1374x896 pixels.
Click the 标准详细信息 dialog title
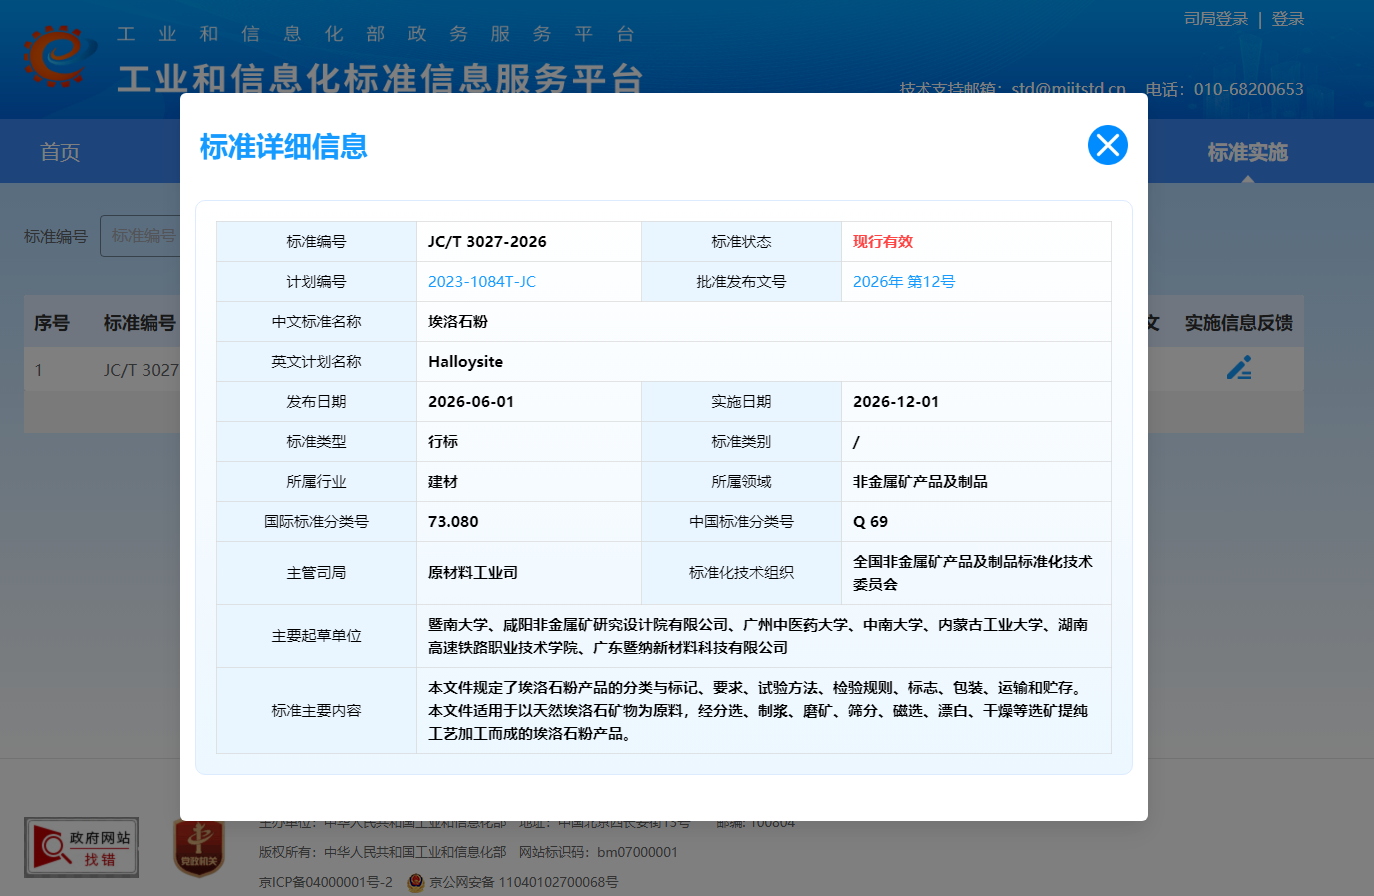click(283, 147)
